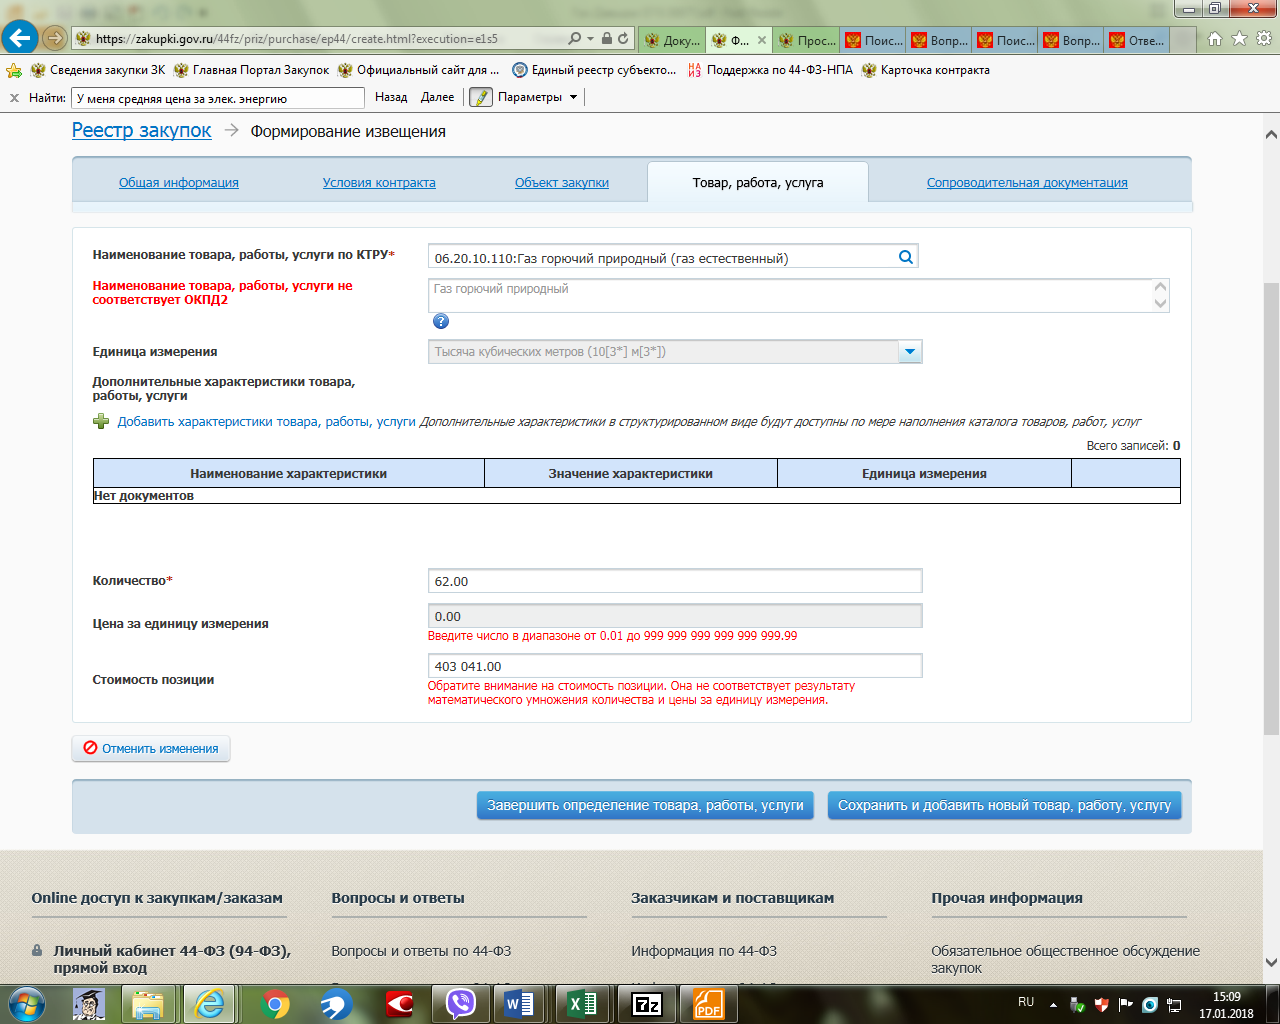
Task: Click the browser back arrow button
Action: (x=20, y=38)
